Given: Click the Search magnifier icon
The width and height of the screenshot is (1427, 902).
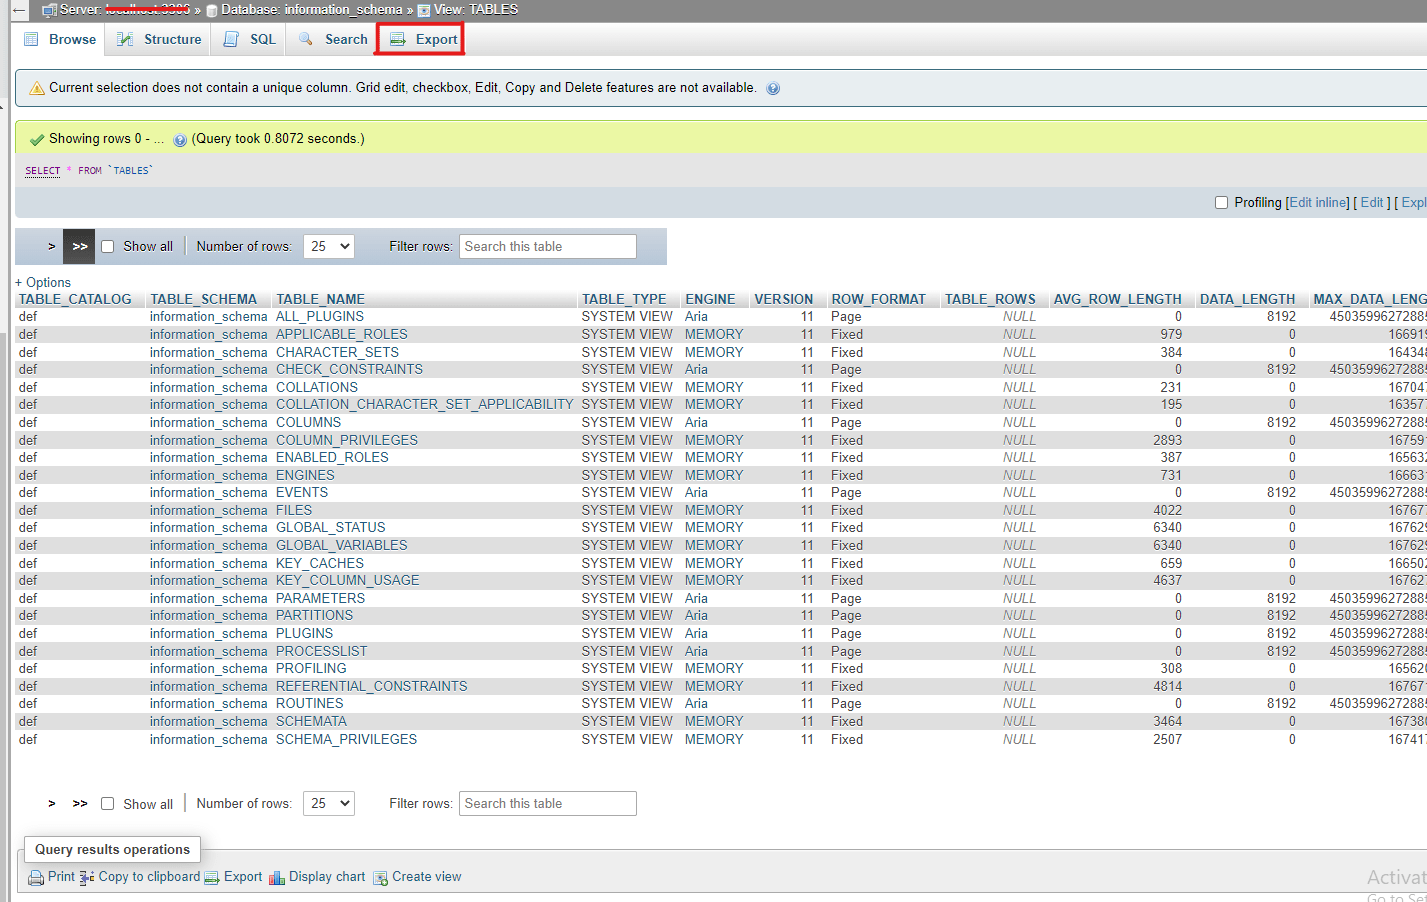Looking at the screenshot, I should (306, 39).
